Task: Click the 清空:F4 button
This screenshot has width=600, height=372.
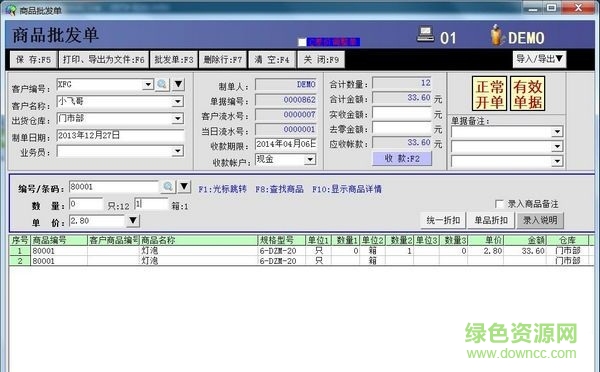Action: point(272,60)
